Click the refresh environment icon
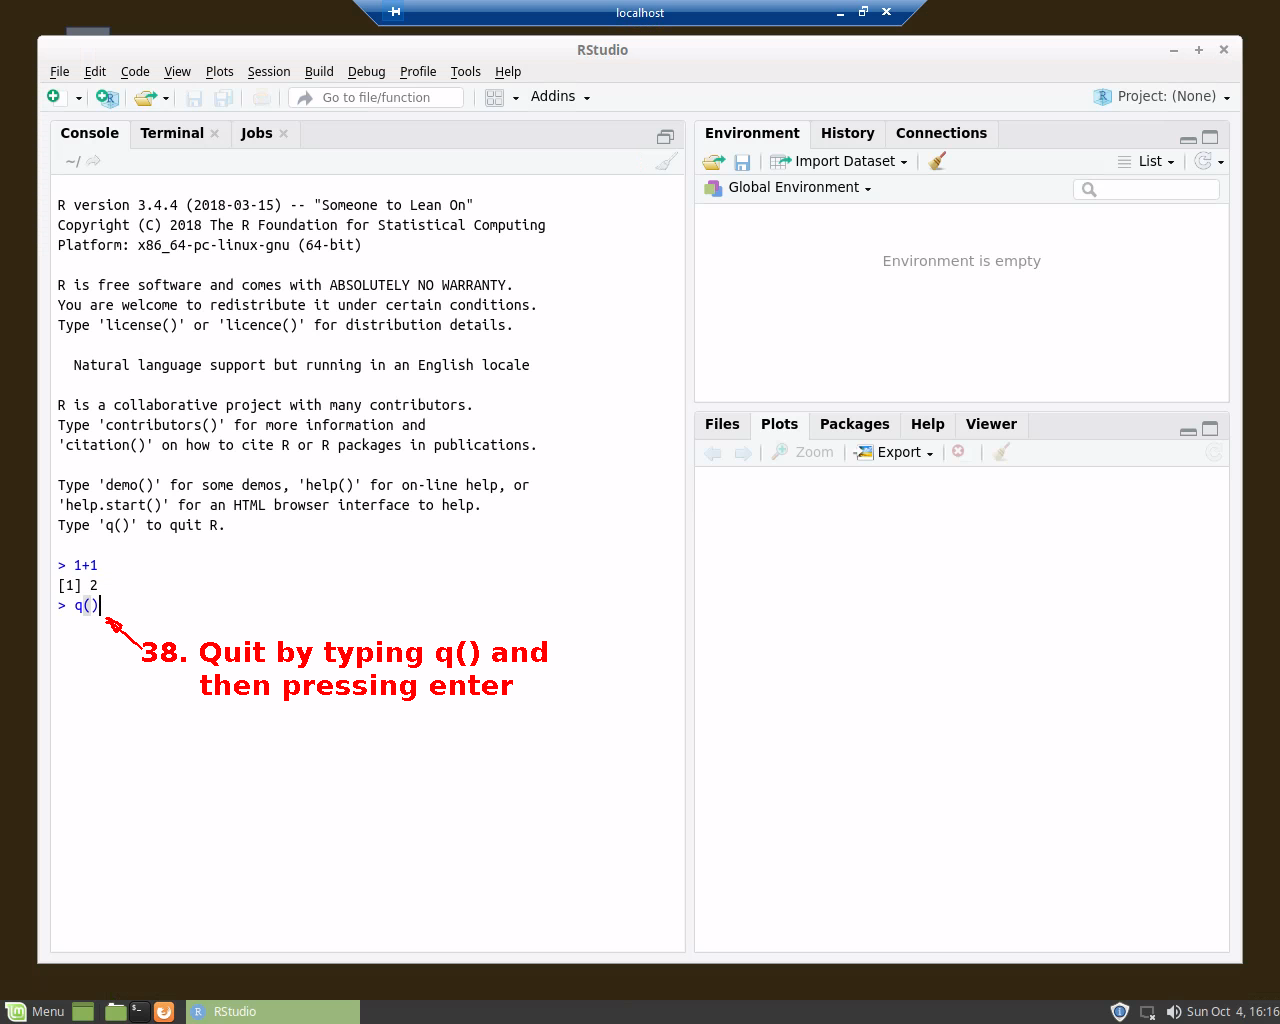The image size is (1280, 1024). coord(1203,161)
